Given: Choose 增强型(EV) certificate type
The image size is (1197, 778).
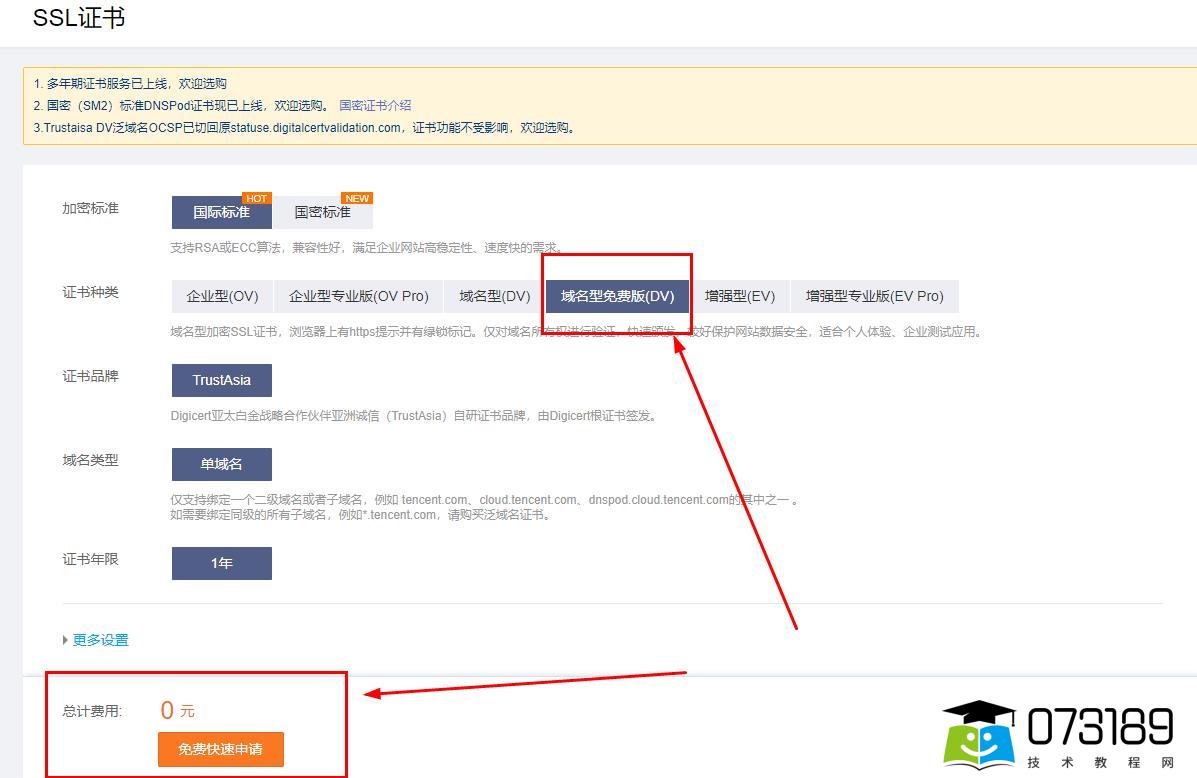Looking at the screenshot, I should (x=739, y=296).
